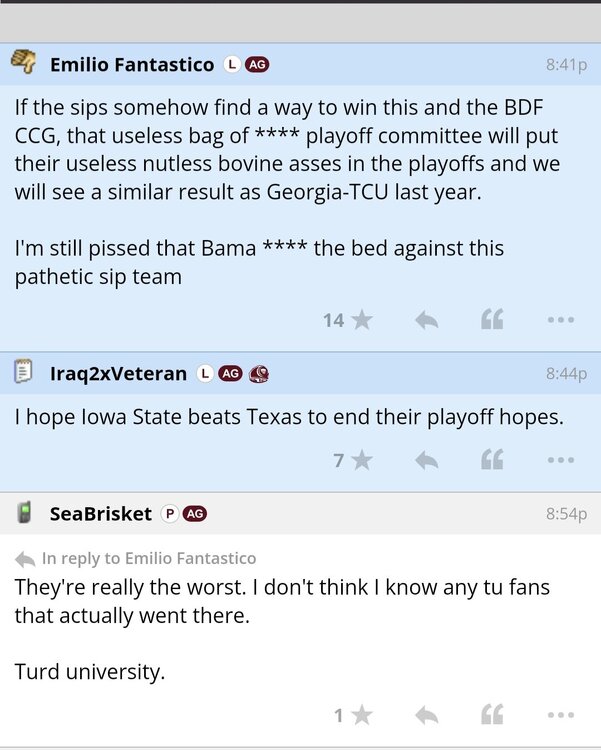Image resolution: width=601 pixels, height=750 pixels.
Task: Quote SeaBrisket's post
Action: (x=492, y=715)
